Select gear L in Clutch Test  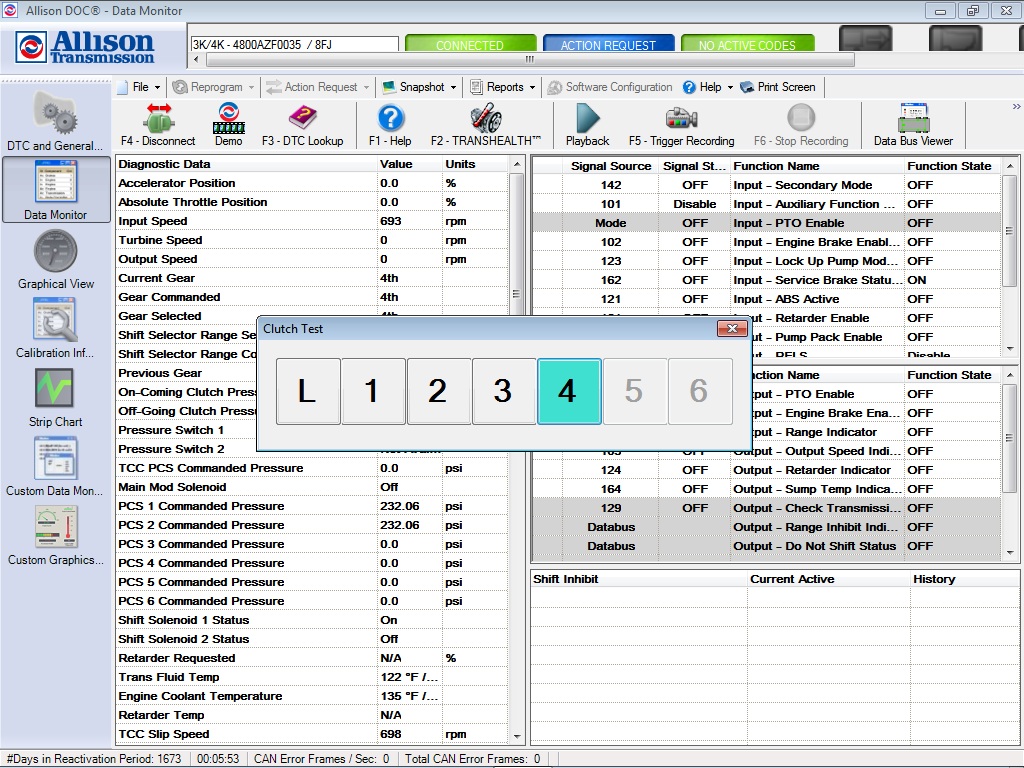pos(307,393)
